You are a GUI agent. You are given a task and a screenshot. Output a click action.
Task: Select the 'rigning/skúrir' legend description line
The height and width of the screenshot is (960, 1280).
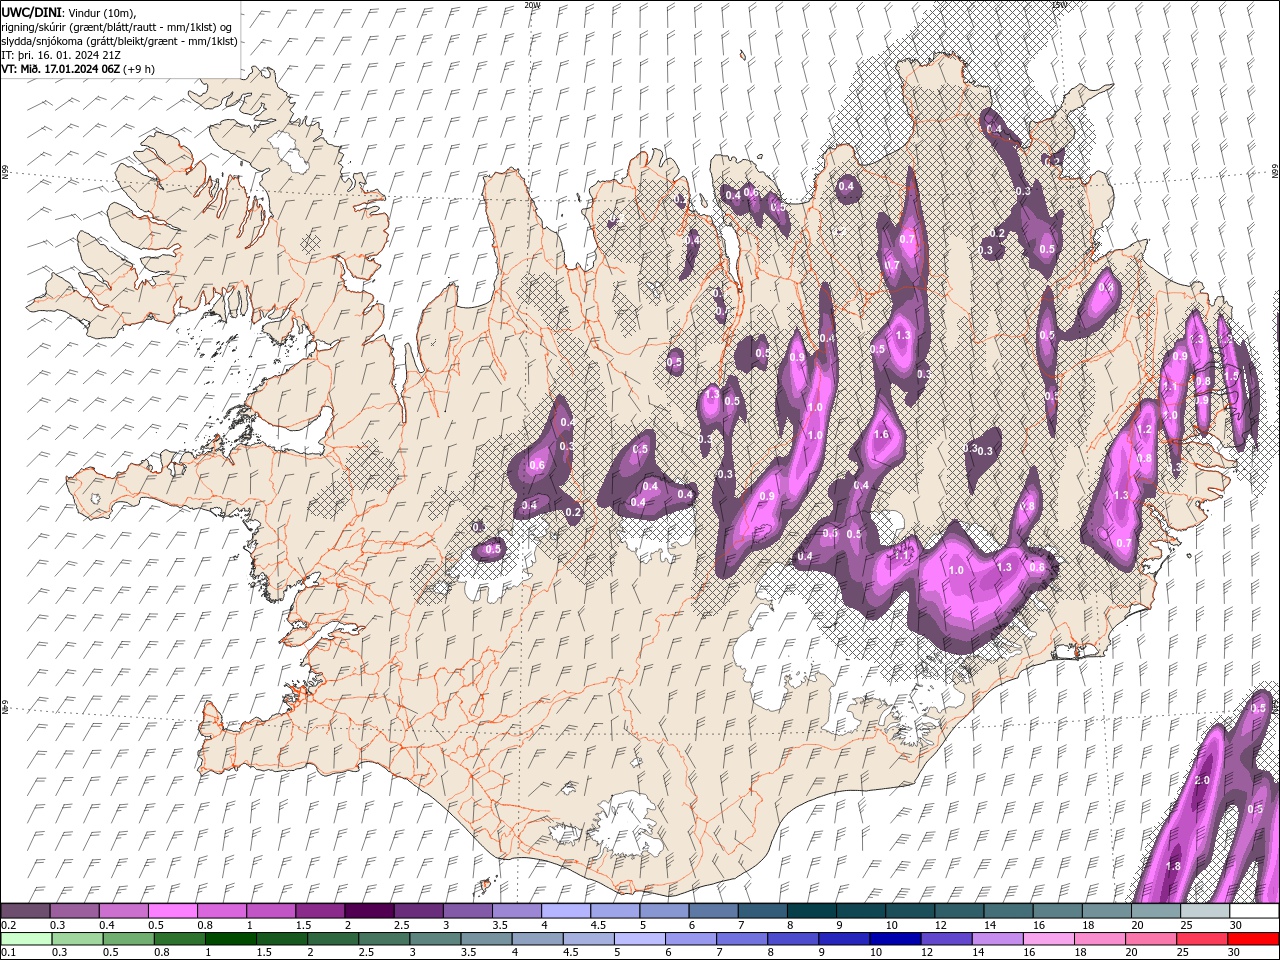(x=117, y=27)
